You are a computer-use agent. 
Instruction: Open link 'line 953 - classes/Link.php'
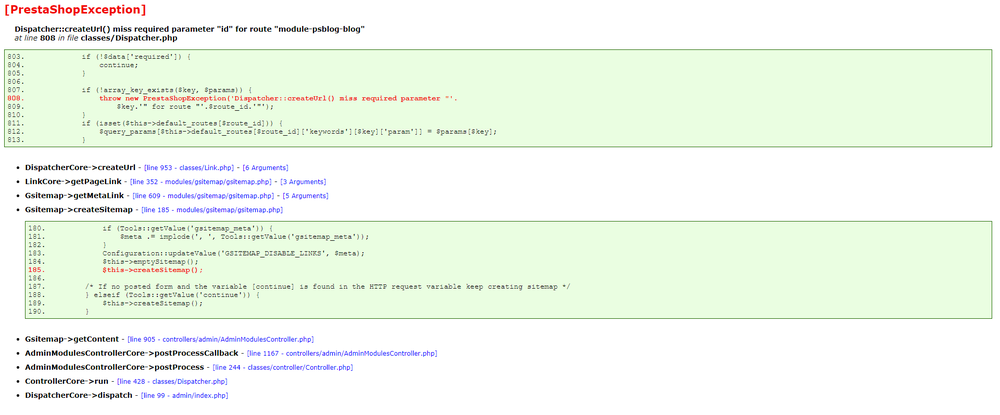[x=190, y=168]
